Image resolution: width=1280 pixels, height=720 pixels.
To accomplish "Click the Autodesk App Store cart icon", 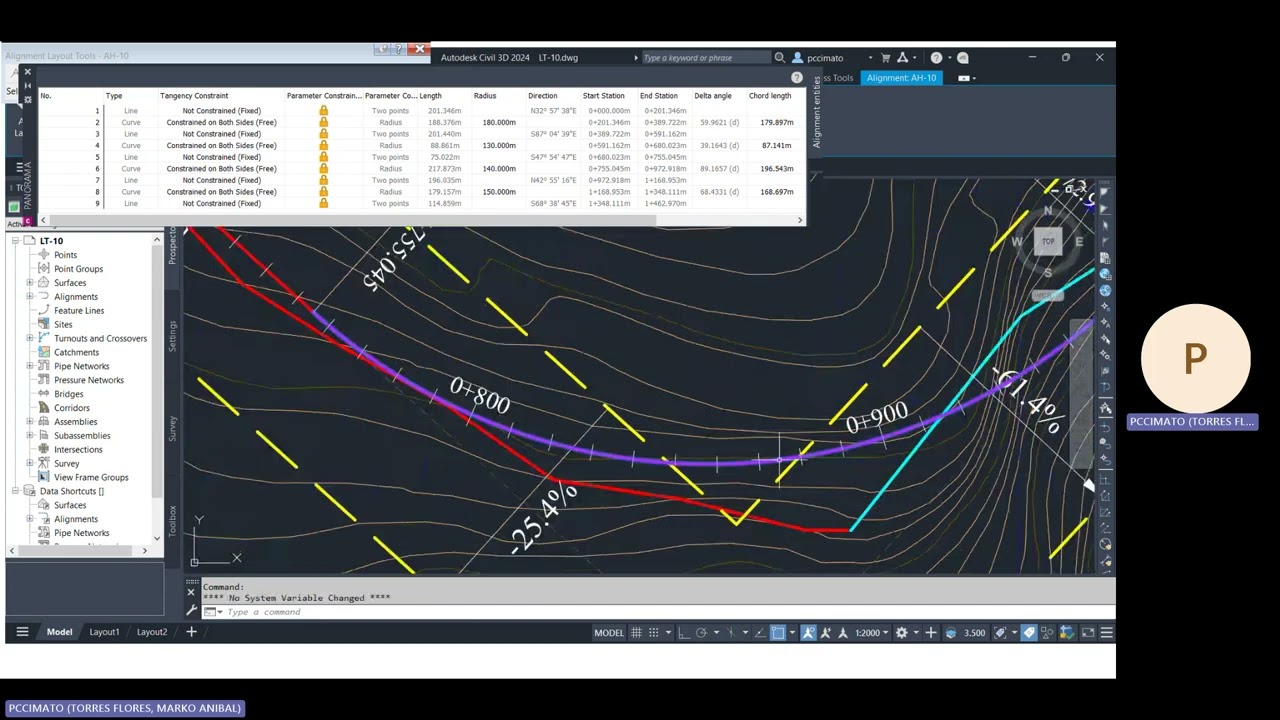I will point(886,58).
